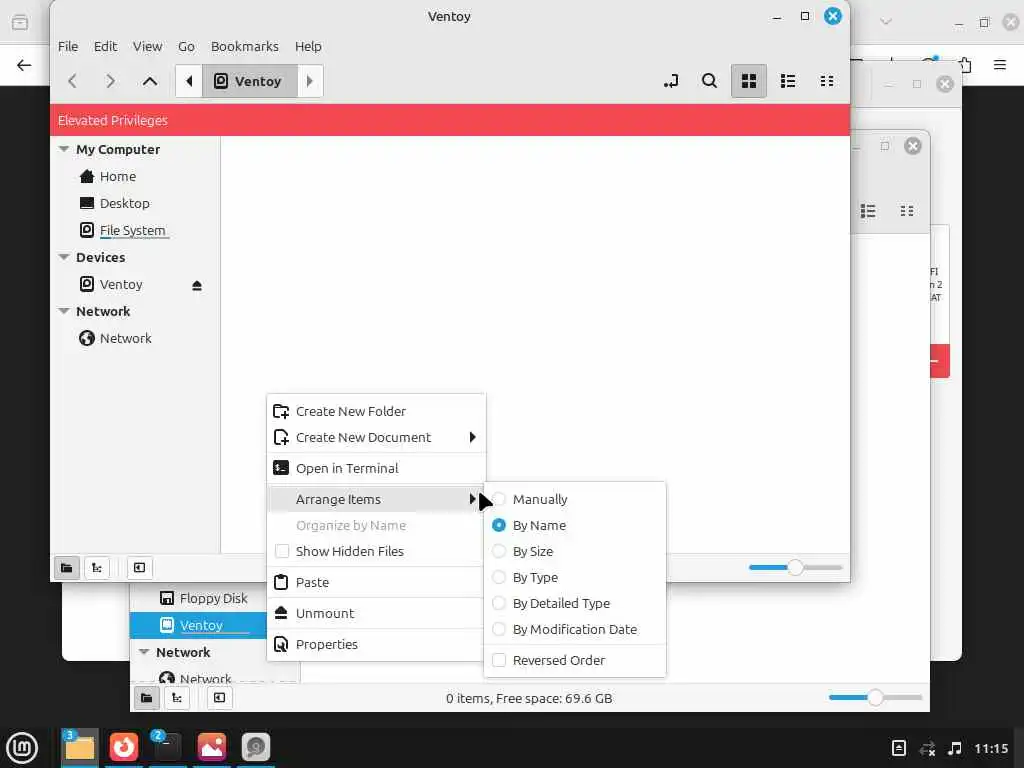Collapse the Network section in the back window
Image resolution: width=1024 pixels, height=768 pixels.
coord(144,652)
